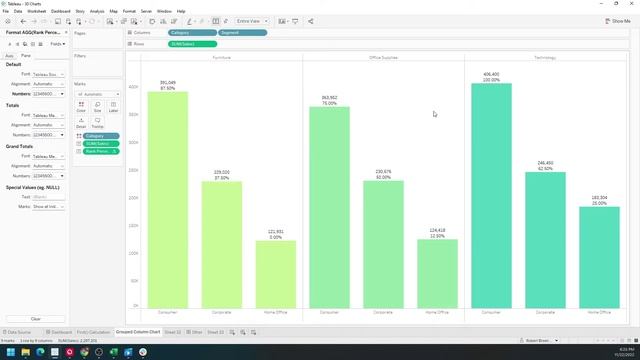The width and height of the screenshot is (640, 360).
Task: Click the Show Mark Labels toolbar icon
Action: [216, 21]
